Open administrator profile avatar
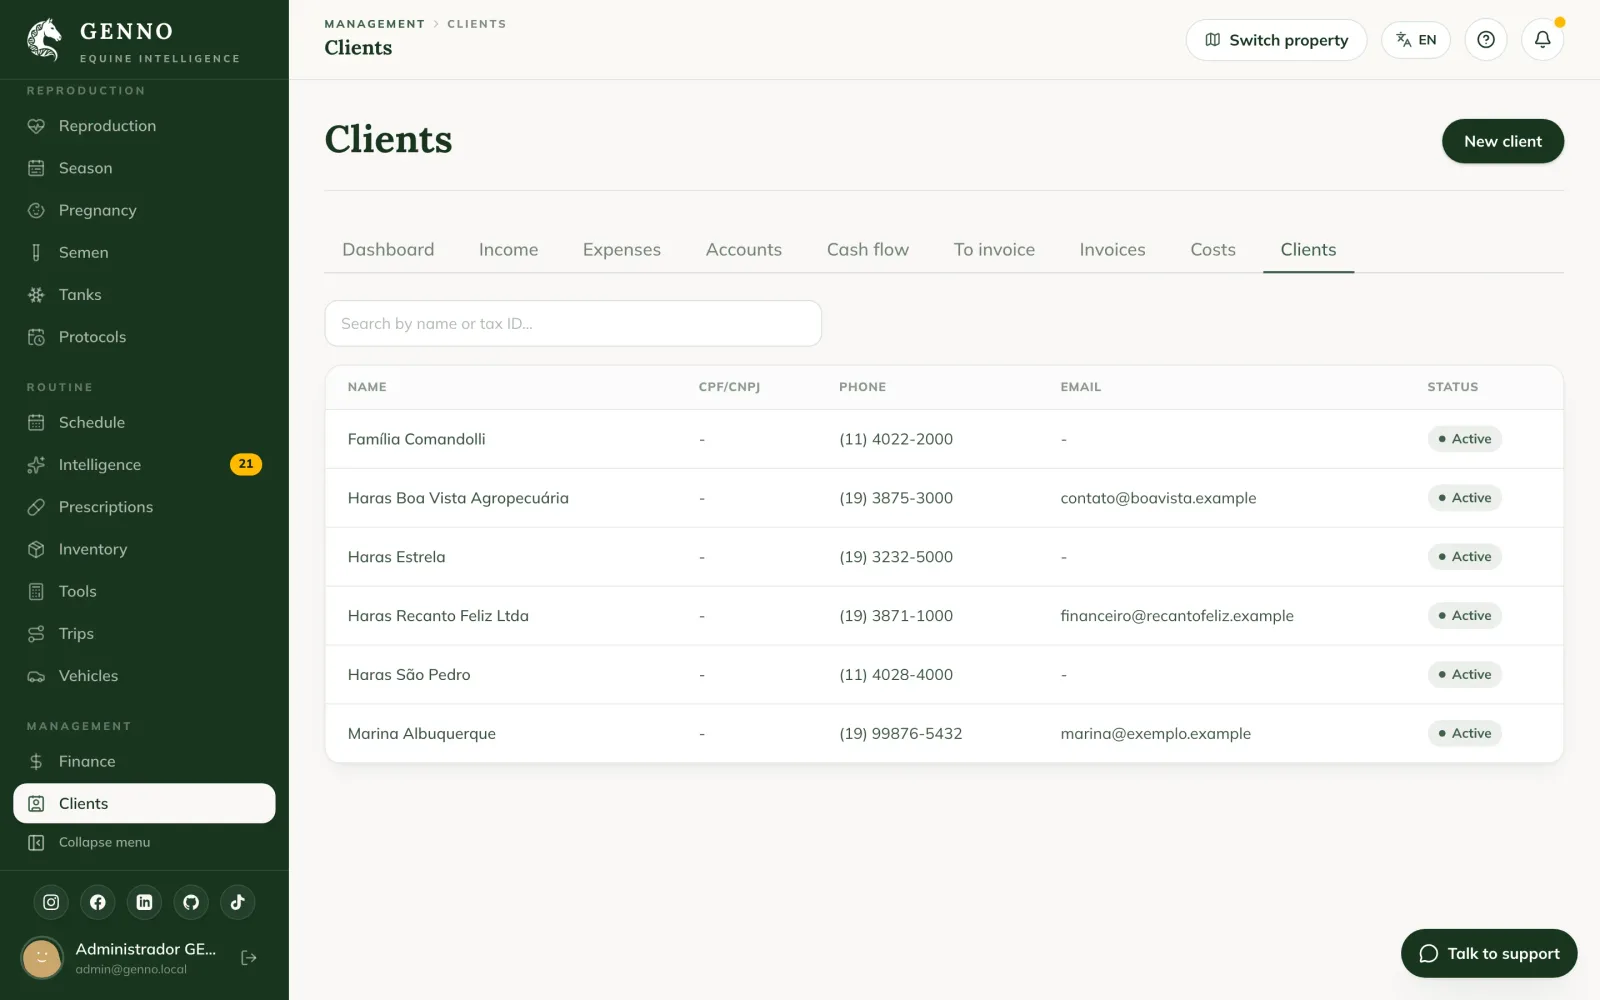This screenshot has height=1000, width=1600. (42, 958)
